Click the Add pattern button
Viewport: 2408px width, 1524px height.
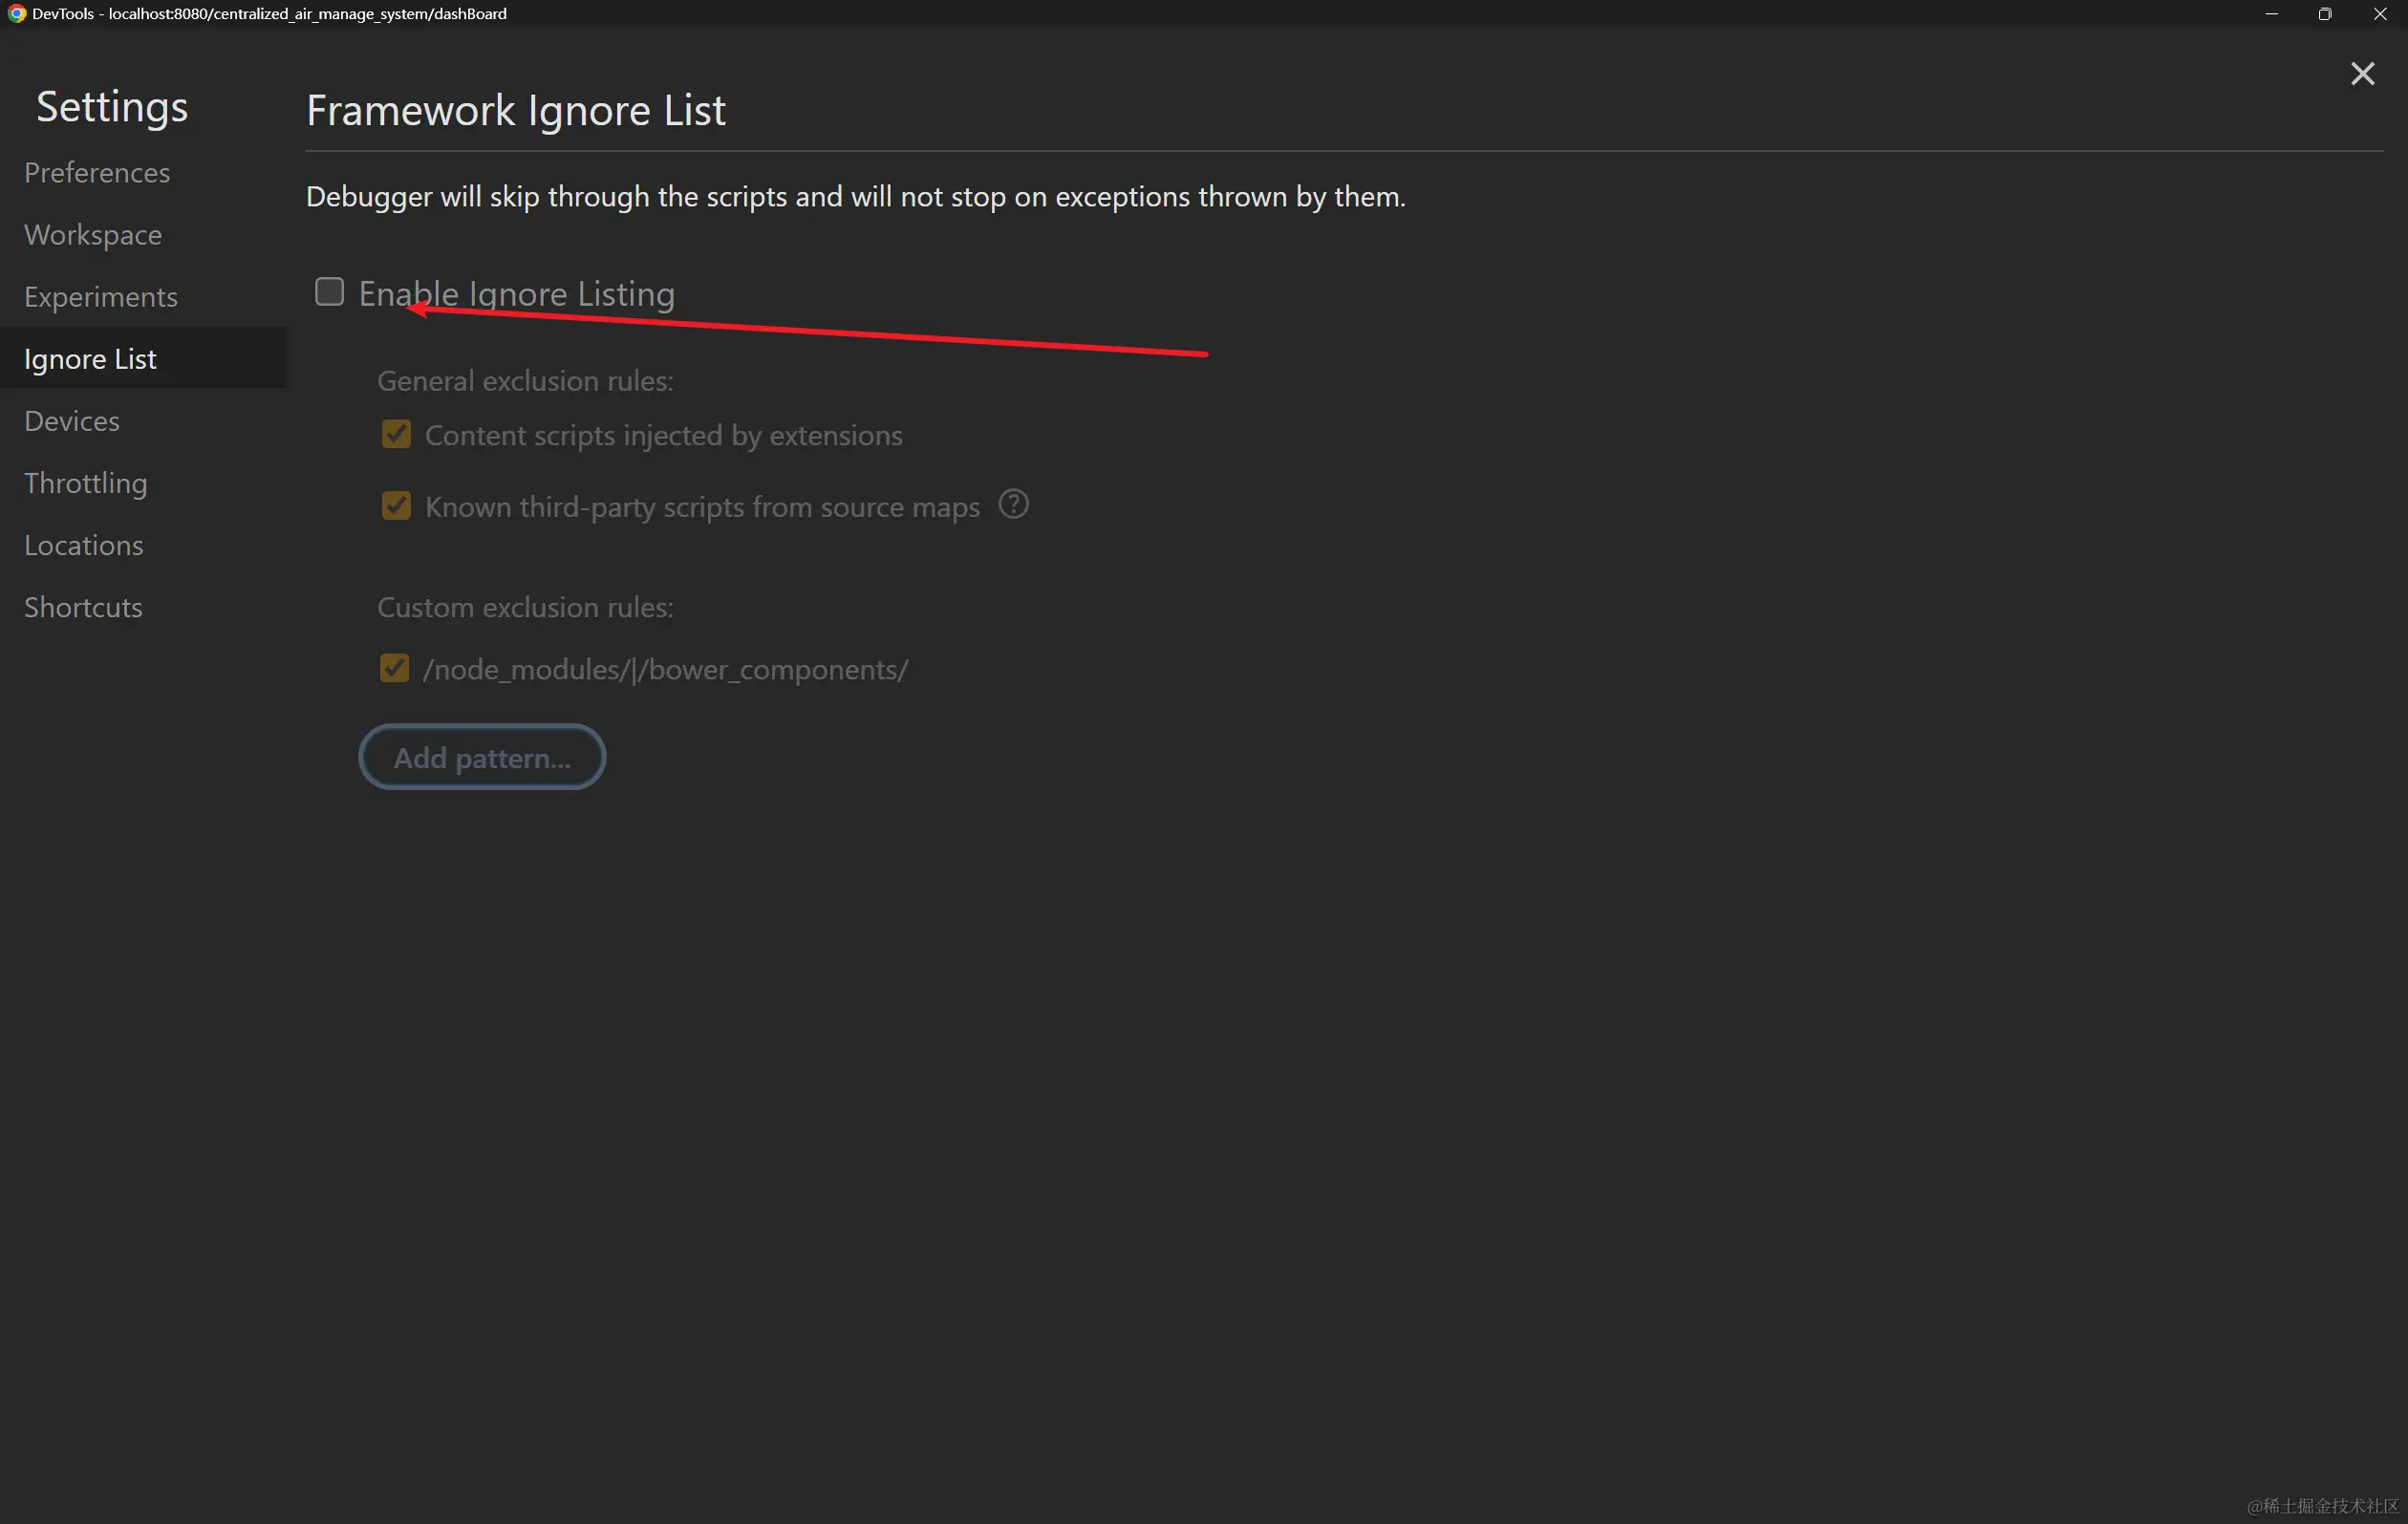(x=482, y=757)
